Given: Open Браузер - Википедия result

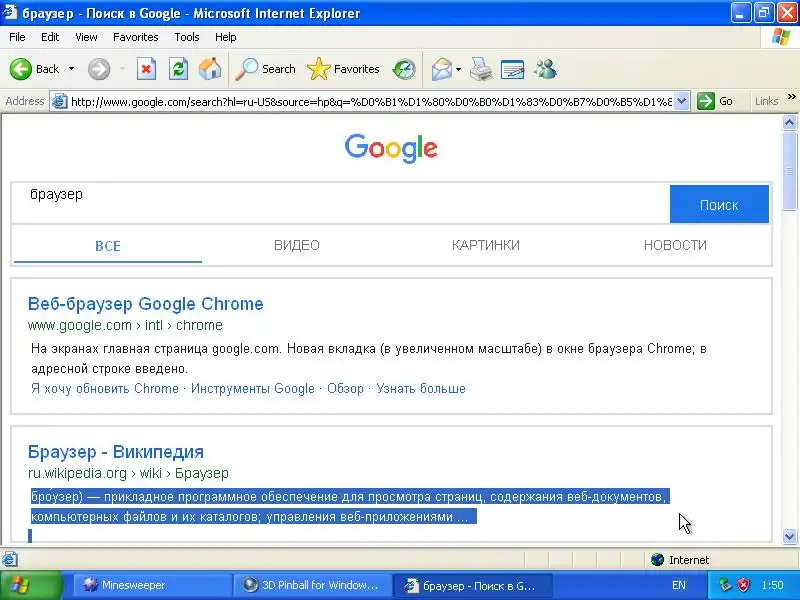Looking at the screenshot, I should [x=116, y=452].
